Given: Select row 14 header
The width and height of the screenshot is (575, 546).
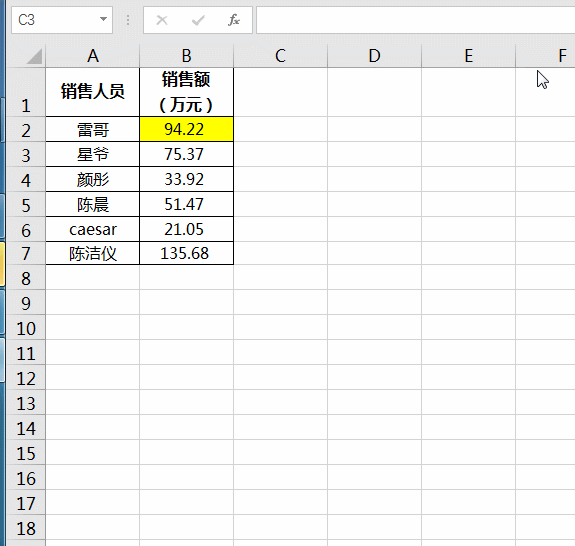Looking at the screenshot, I should coord(26,427).
